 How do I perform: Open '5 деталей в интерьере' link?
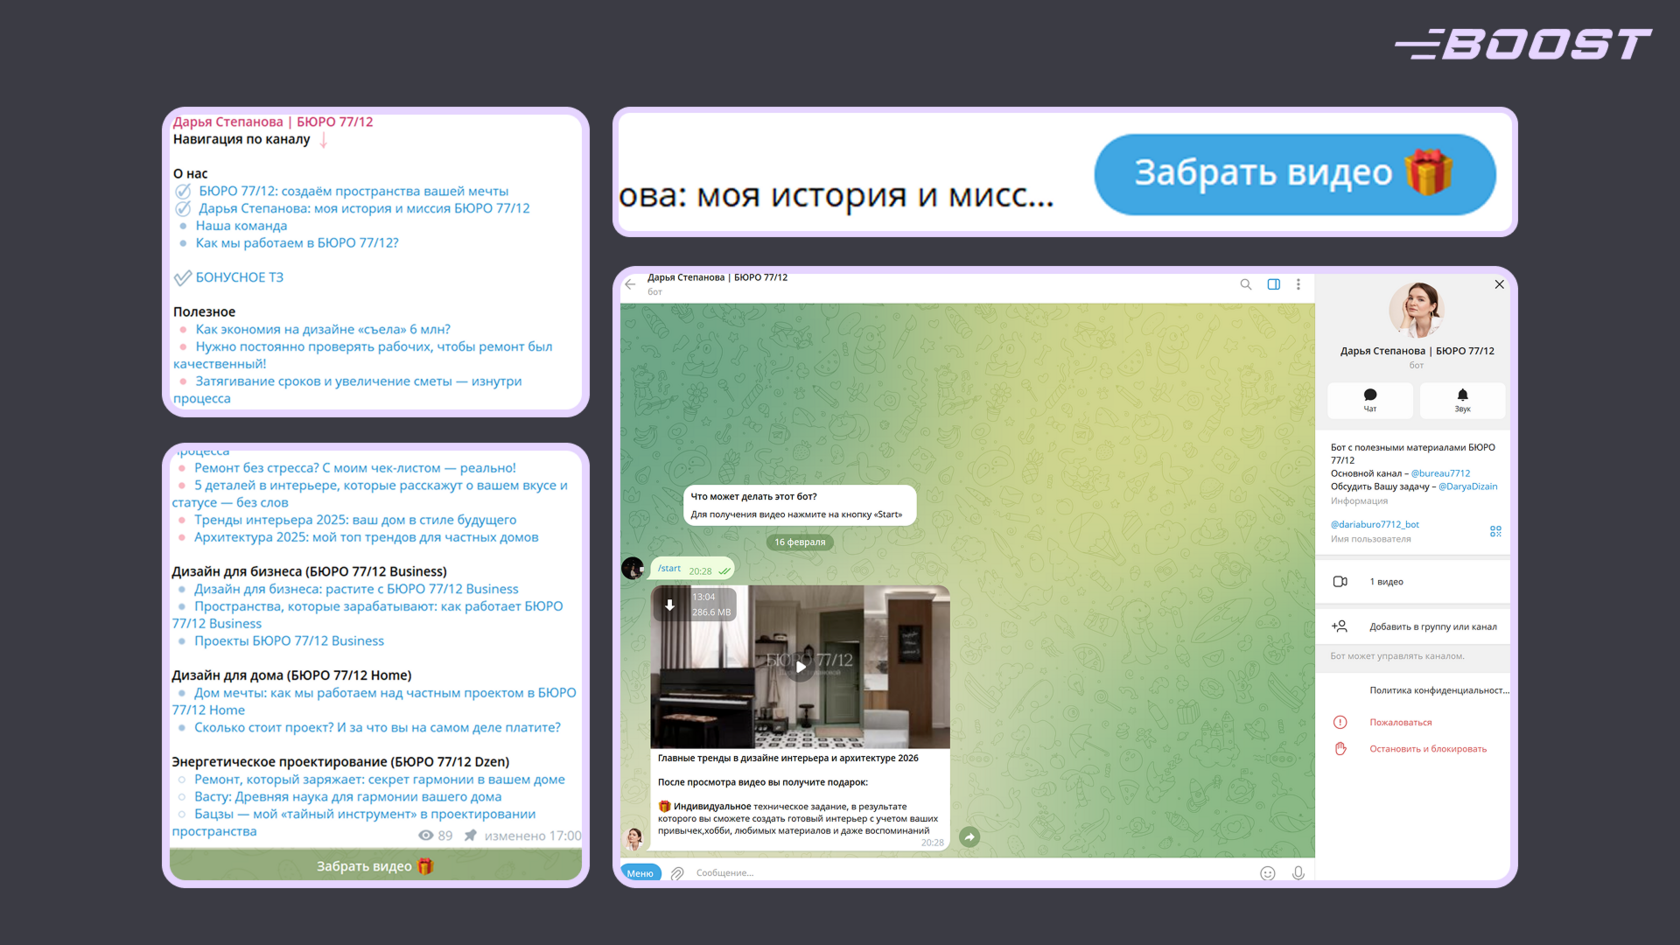tap(370, 494)
